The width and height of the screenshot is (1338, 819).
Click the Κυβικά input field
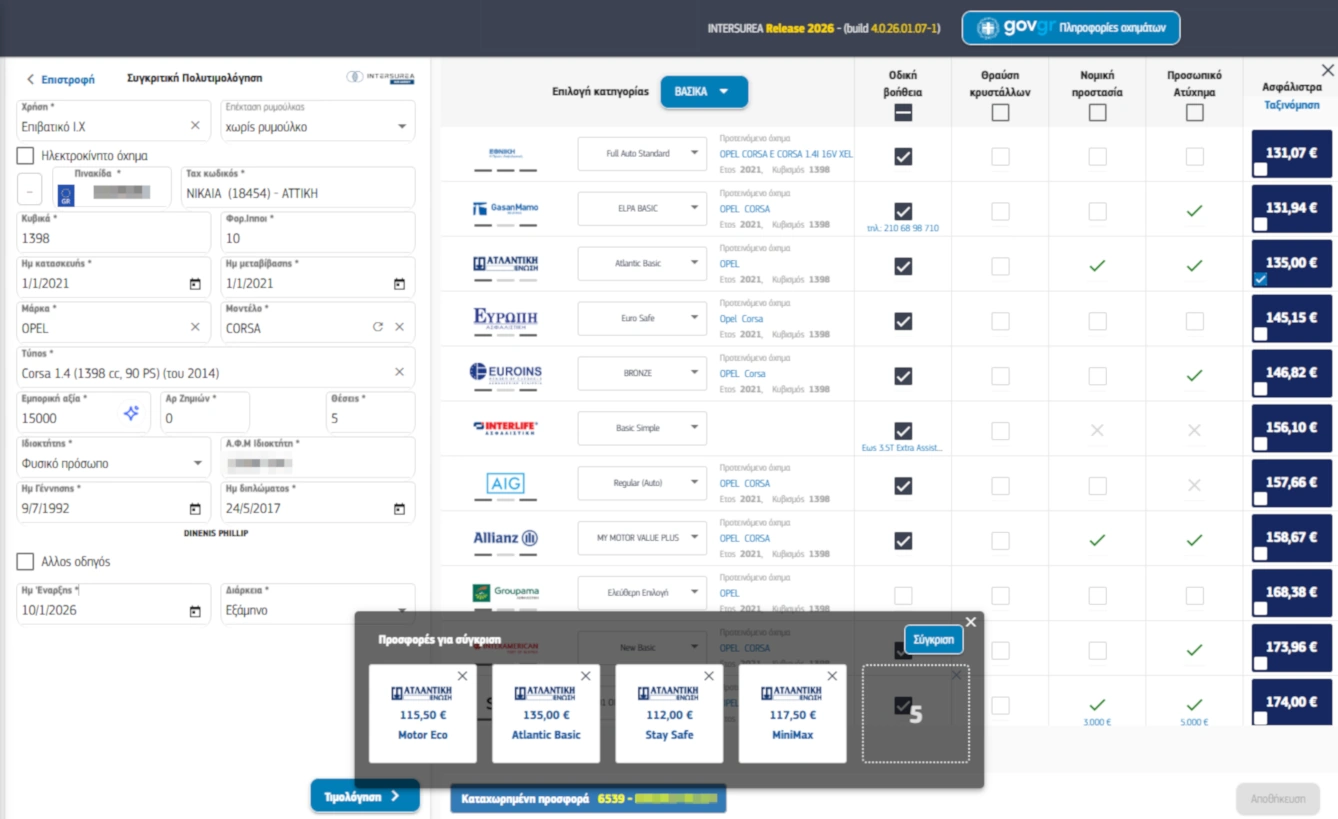[x=114, y=238]
